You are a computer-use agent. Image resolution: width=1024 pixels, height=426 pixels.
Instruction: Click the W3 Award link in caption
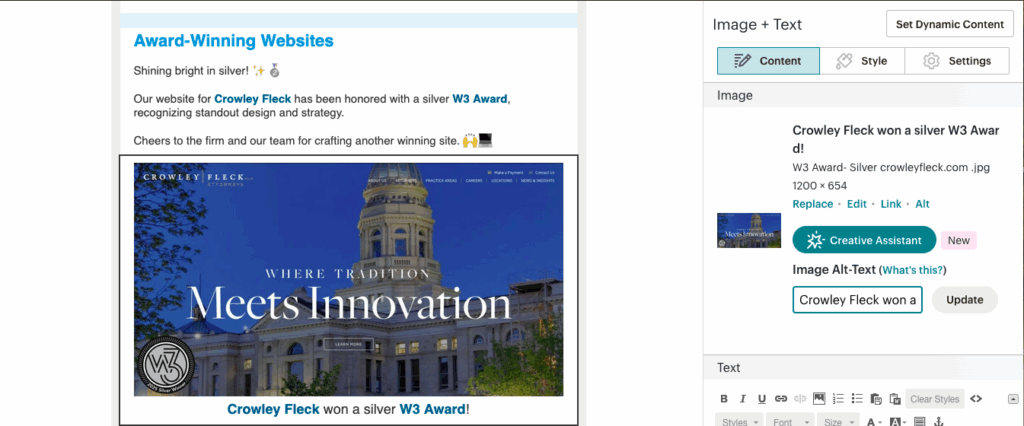click(432, 409)
